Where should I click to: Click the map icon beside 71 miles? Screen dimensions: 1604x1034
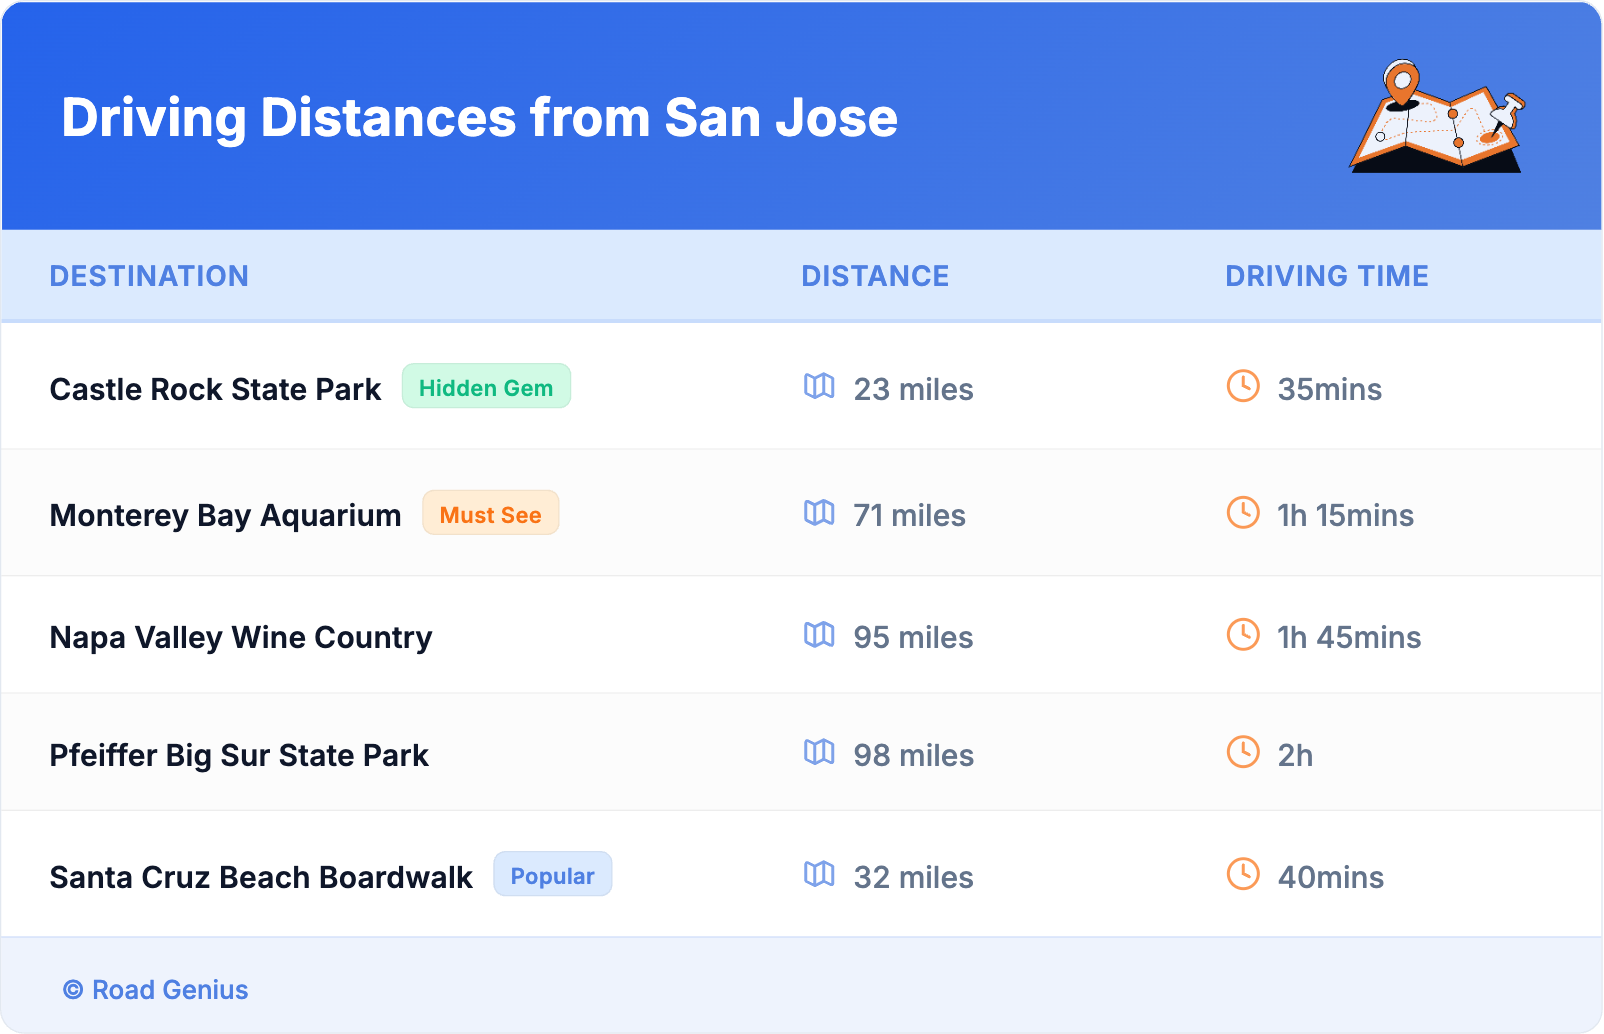[x=819, y=513]
